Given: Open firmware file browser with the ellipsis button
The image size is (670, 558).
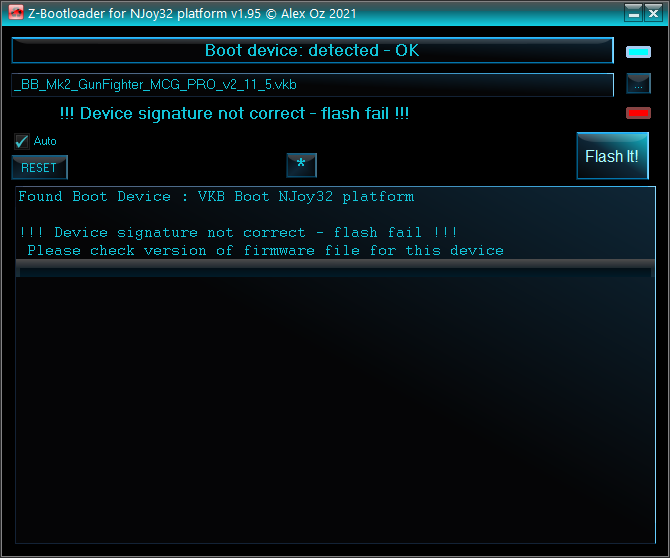Looking at the screenshot, I should [x=638, y=83].
